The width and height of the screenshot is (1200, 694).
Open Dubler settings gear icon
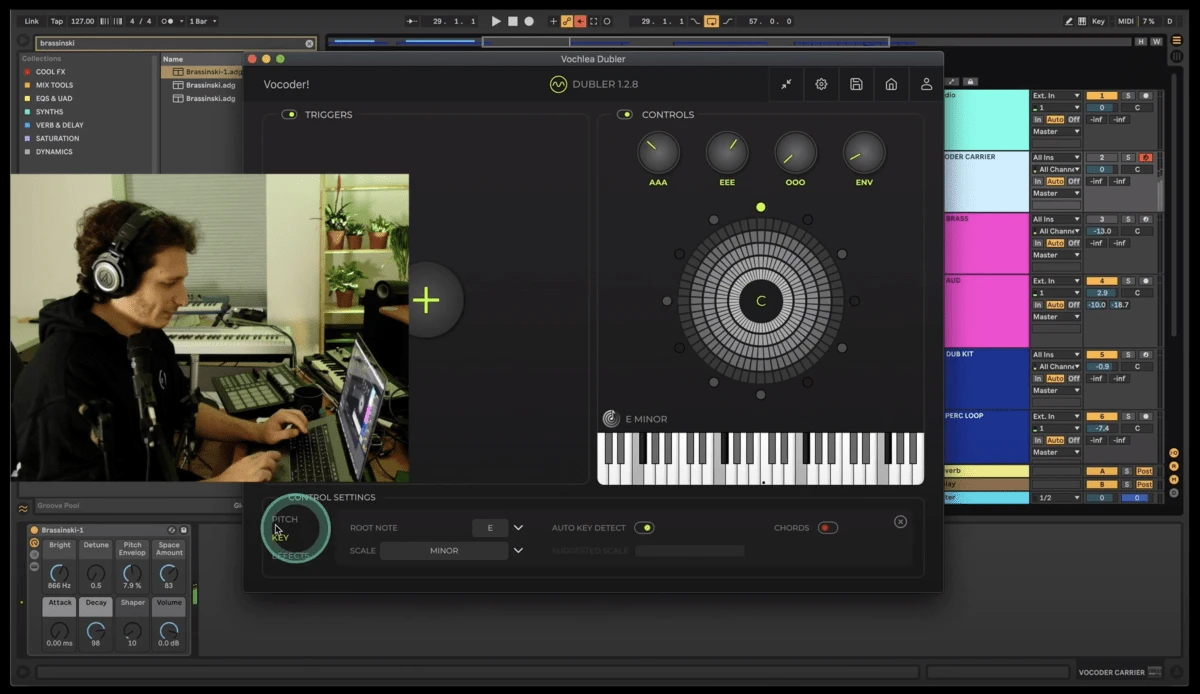(821, 85)
